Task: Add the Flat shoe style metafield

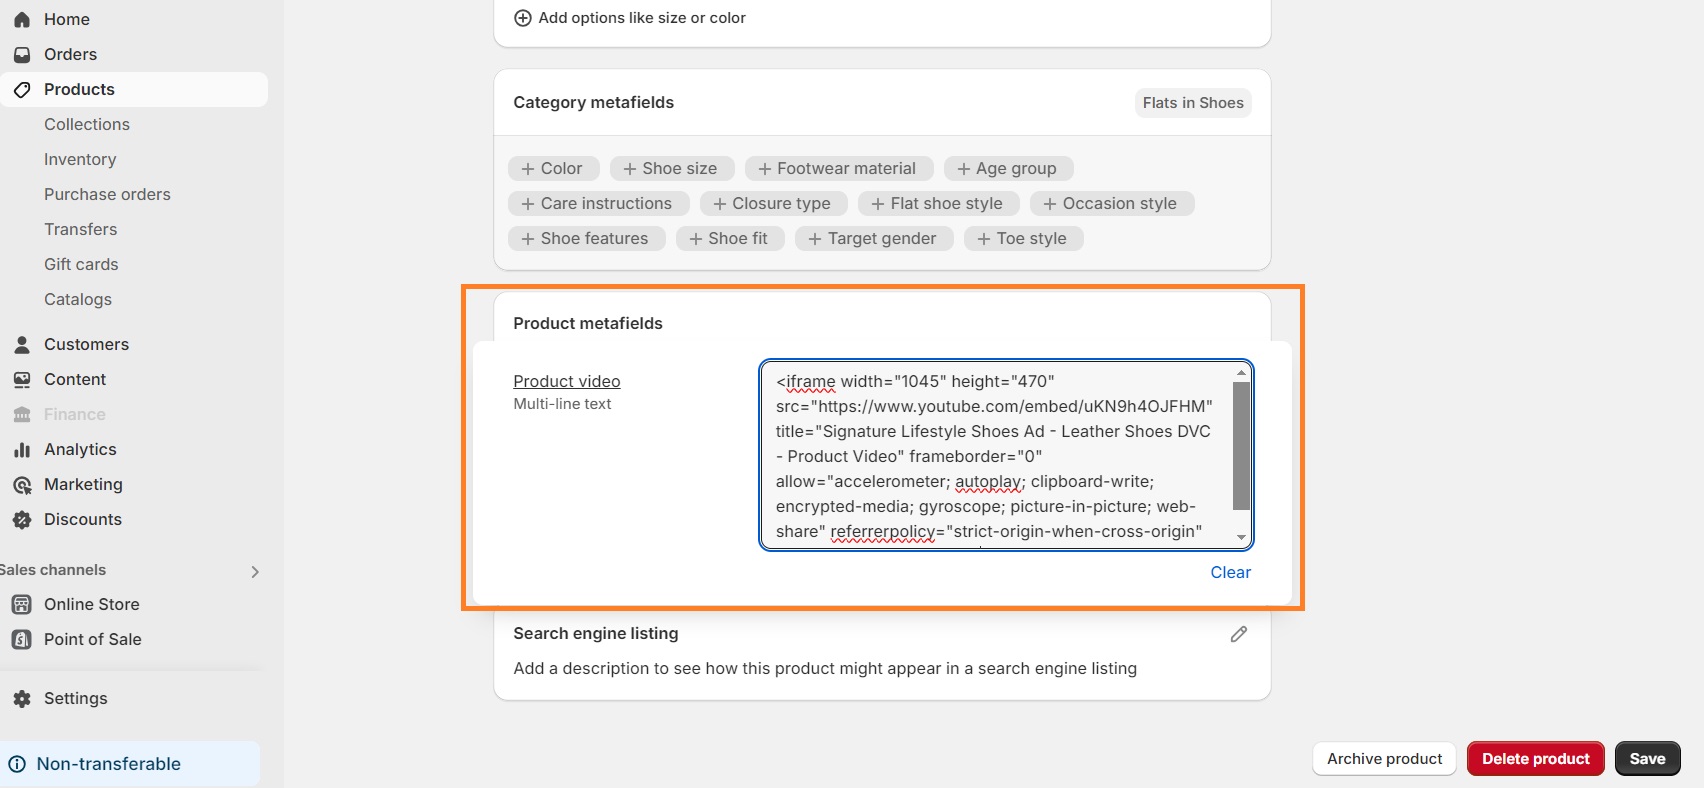Action: point(938,203)
